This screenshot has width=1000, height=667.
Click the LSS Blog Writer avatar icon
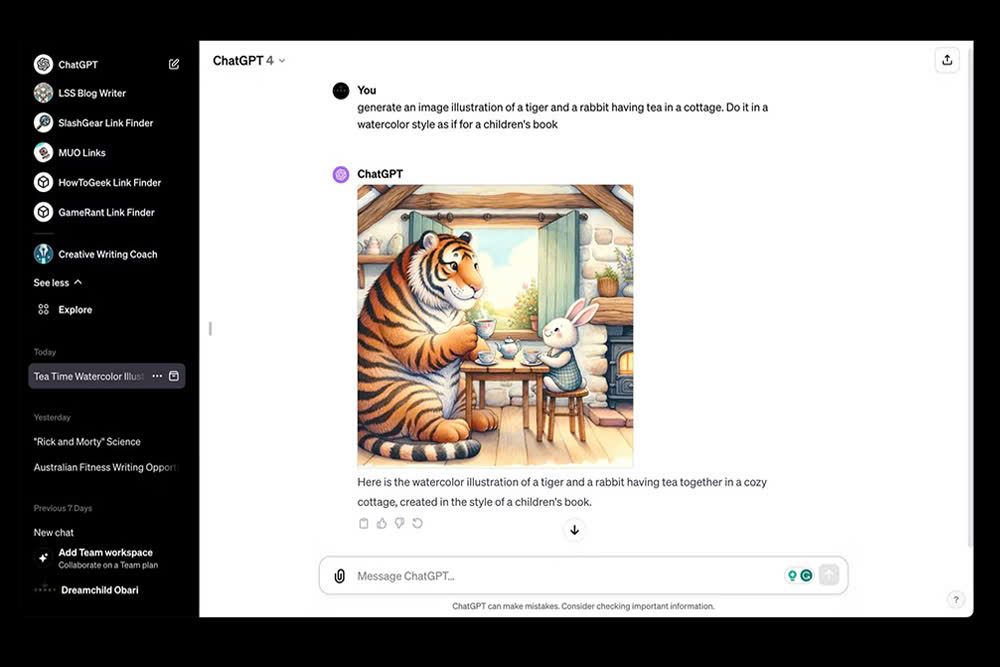43,93
